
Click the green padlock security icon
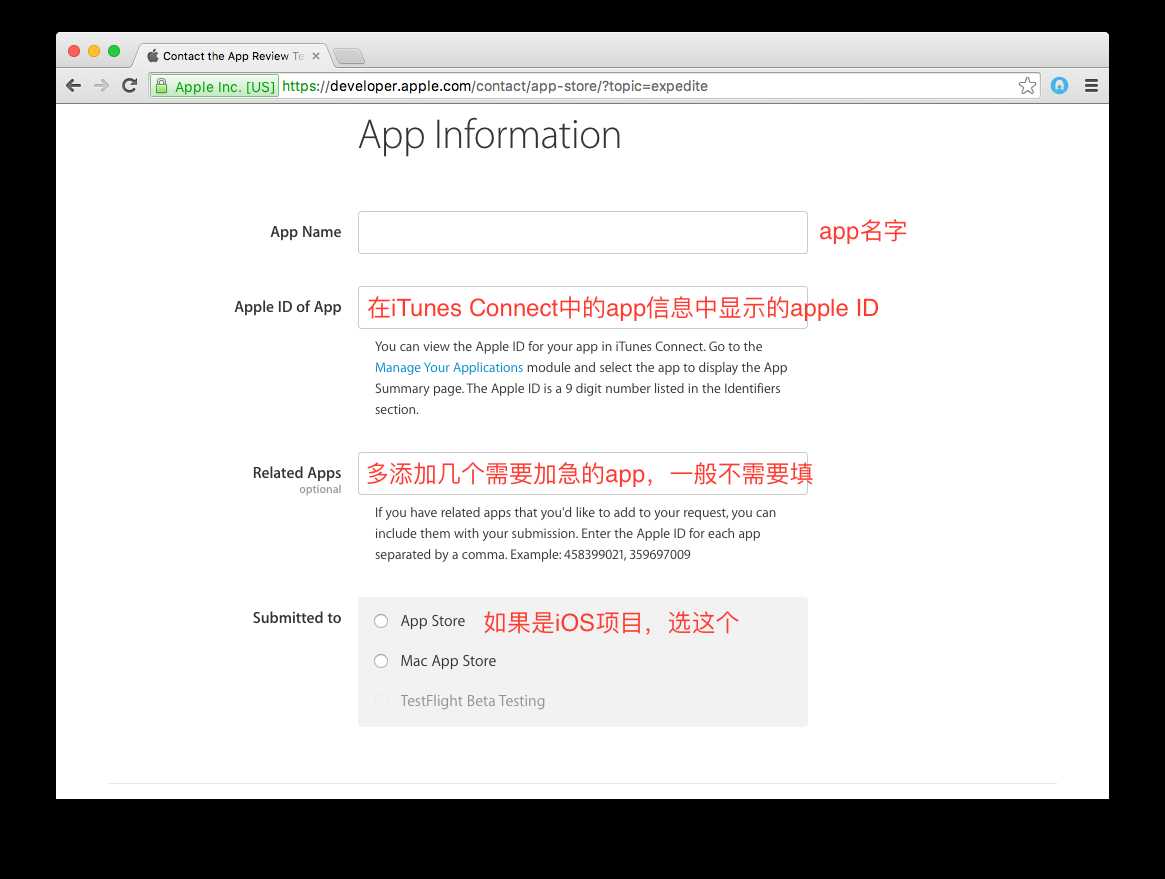tap(161, 86)
